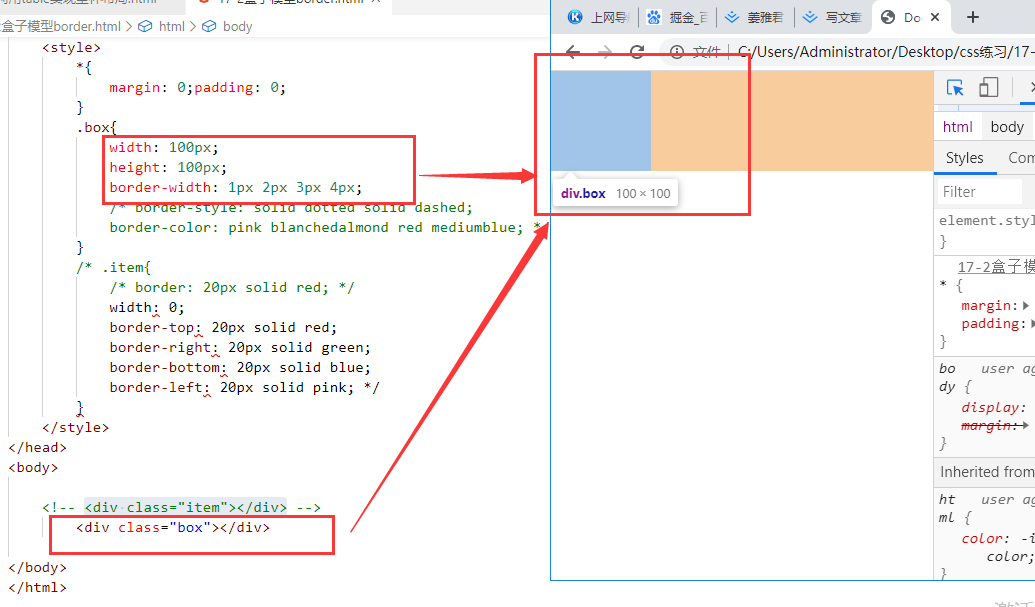The image size is (1035, 607).
Task: Focus the Filter field in Styles
Action: pyautogui.click(x=980, y=192)
